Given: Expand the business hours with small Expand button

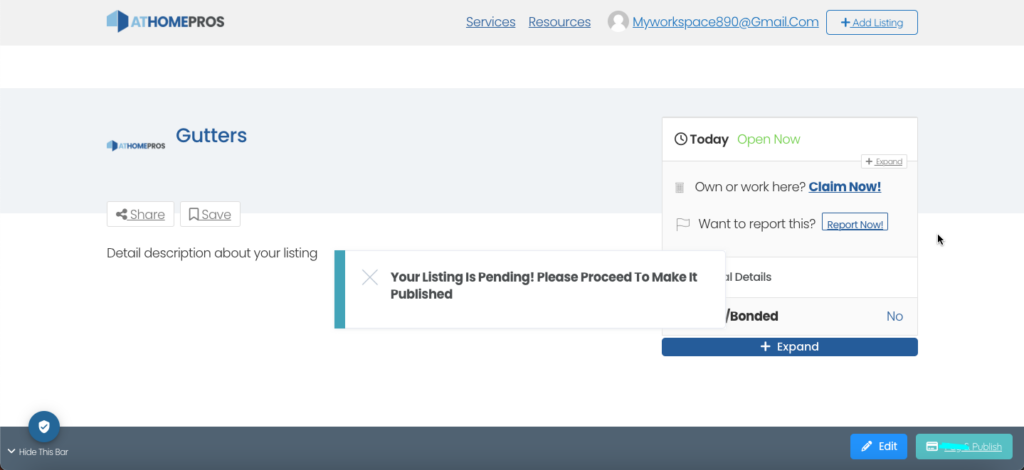Looking at the screenshot, I should [884, 161].
